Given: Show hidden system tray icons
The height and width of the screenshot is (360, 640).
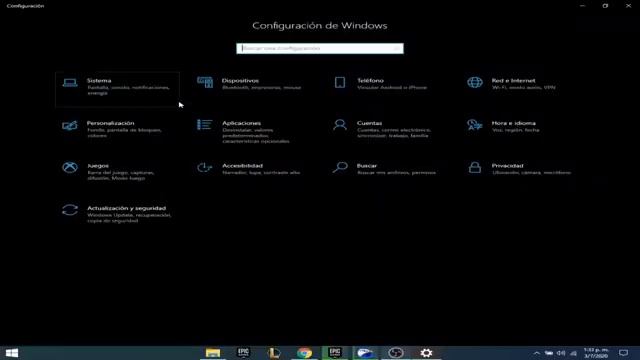Looking at the screenshot, I should (x=537, y=353).
